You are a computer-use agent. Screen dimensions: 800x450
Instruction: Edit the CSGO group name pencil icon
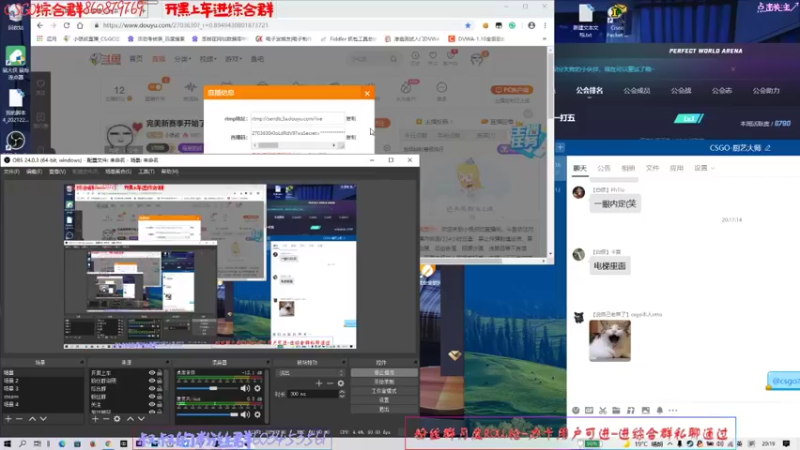coord(767,148)
